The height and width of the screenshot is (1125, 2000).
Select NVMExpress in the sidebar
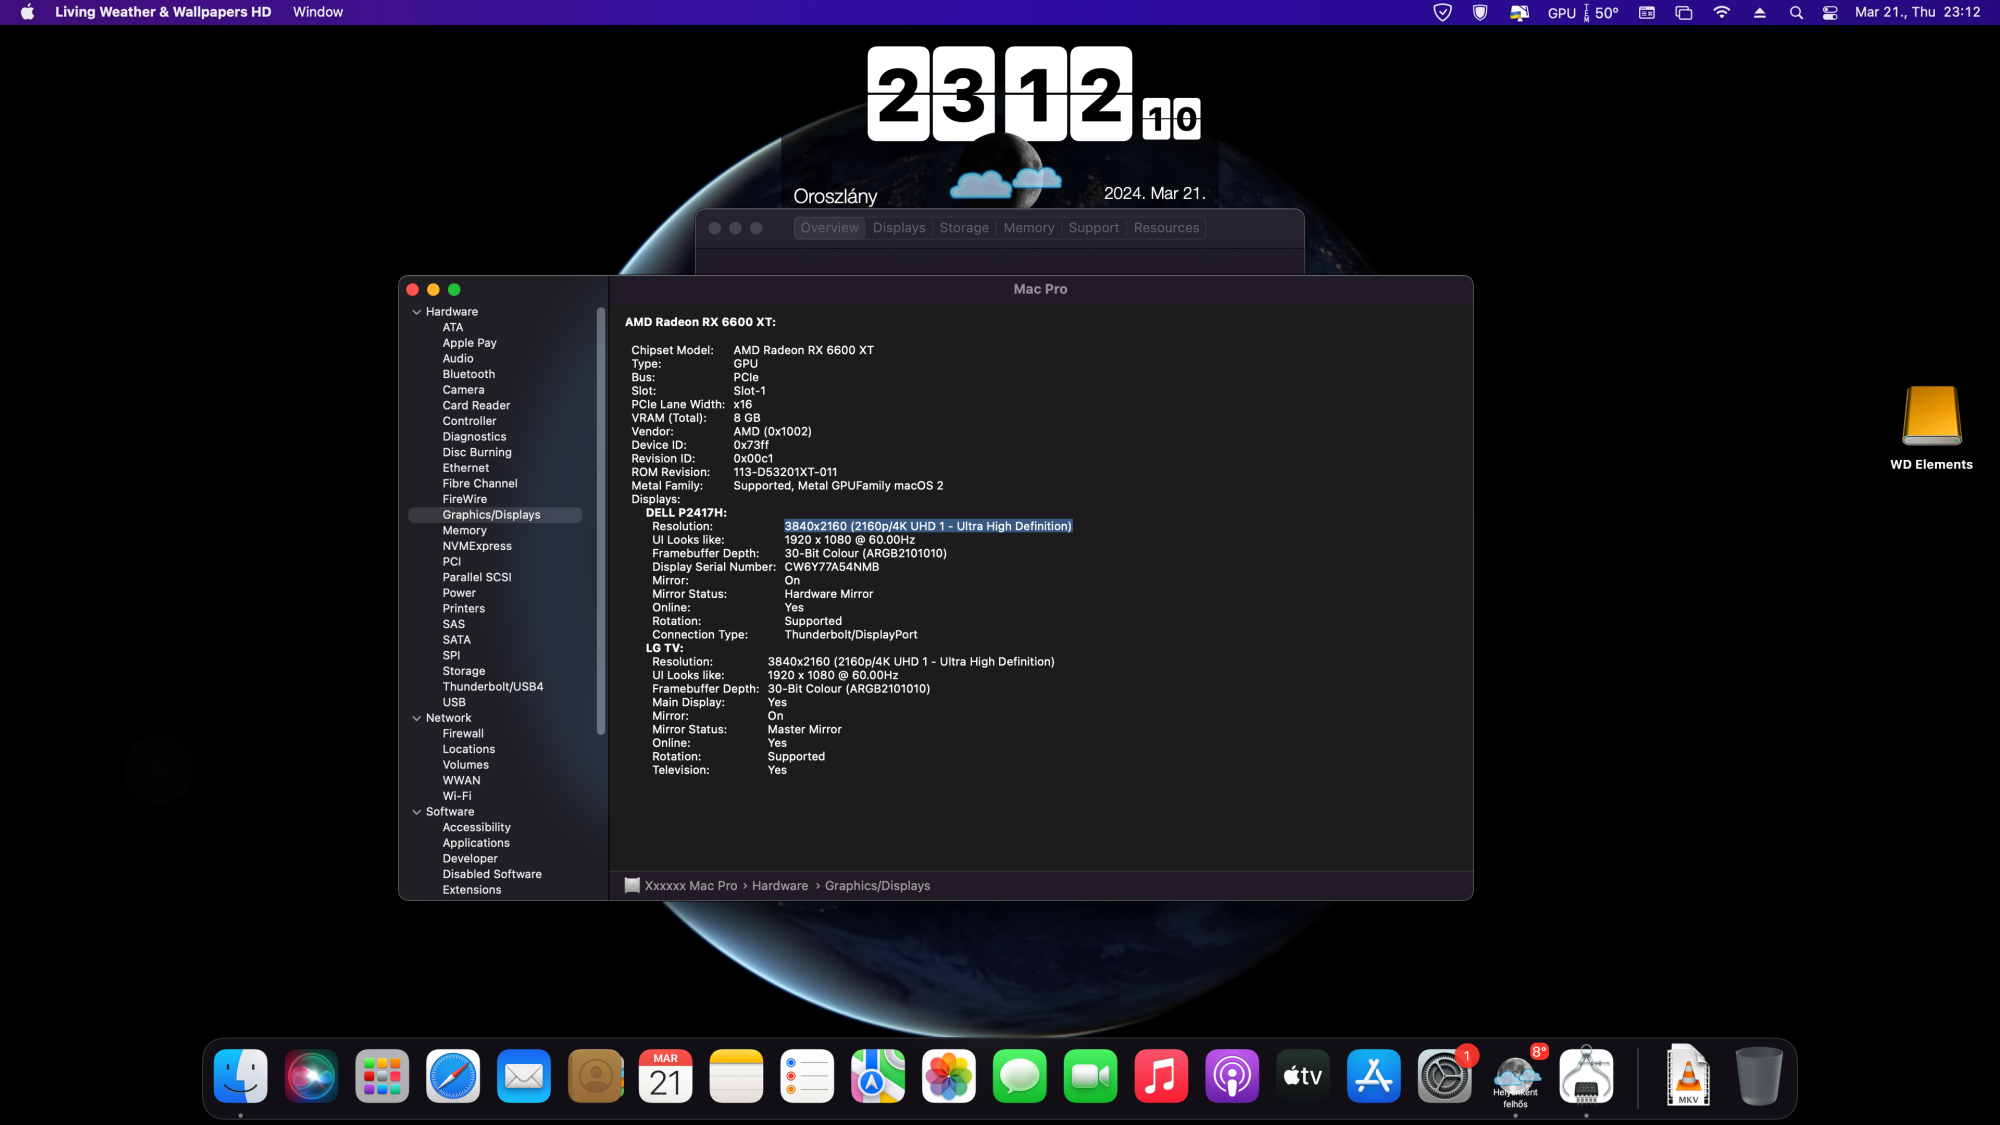click(477, 546)
